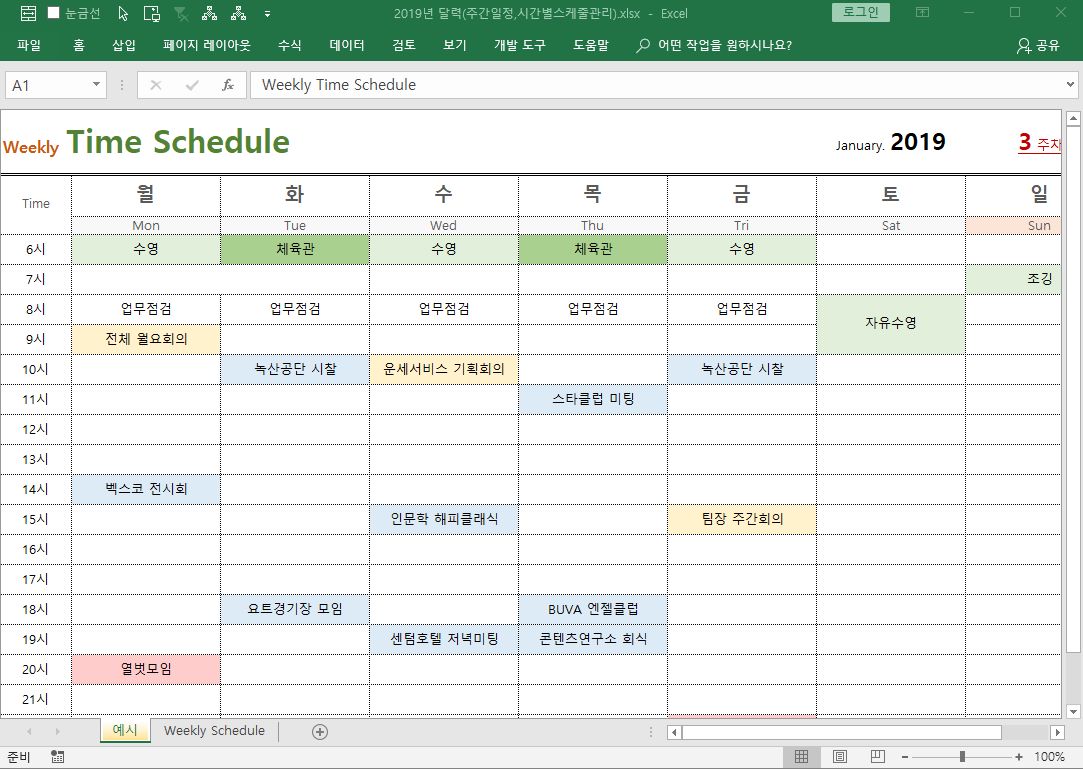Screen dimensions: 1083x769
Task: Click the zoom slider handle
Action: (x=962, y=757)
